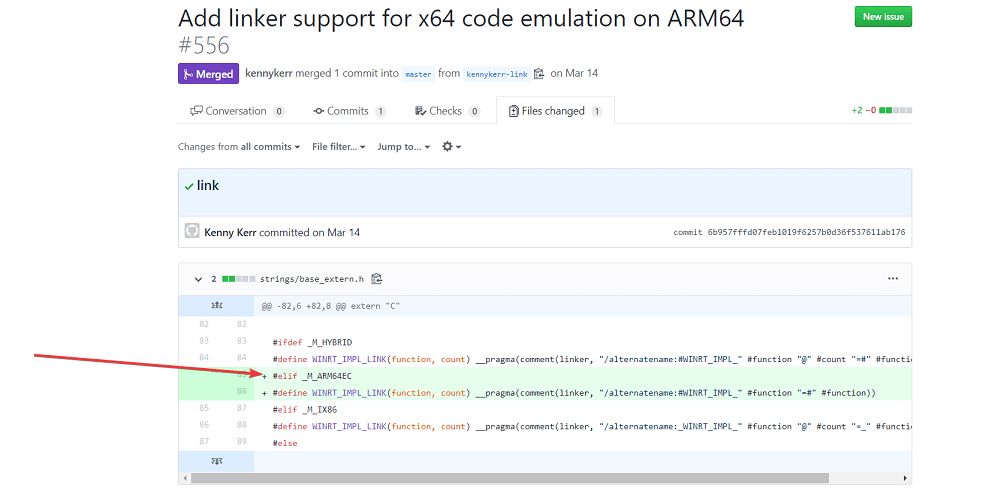Image resolution: width=998 pixels, height=500 pixels.
Task: Switch to the Commits tab
Action: [349, 111]
